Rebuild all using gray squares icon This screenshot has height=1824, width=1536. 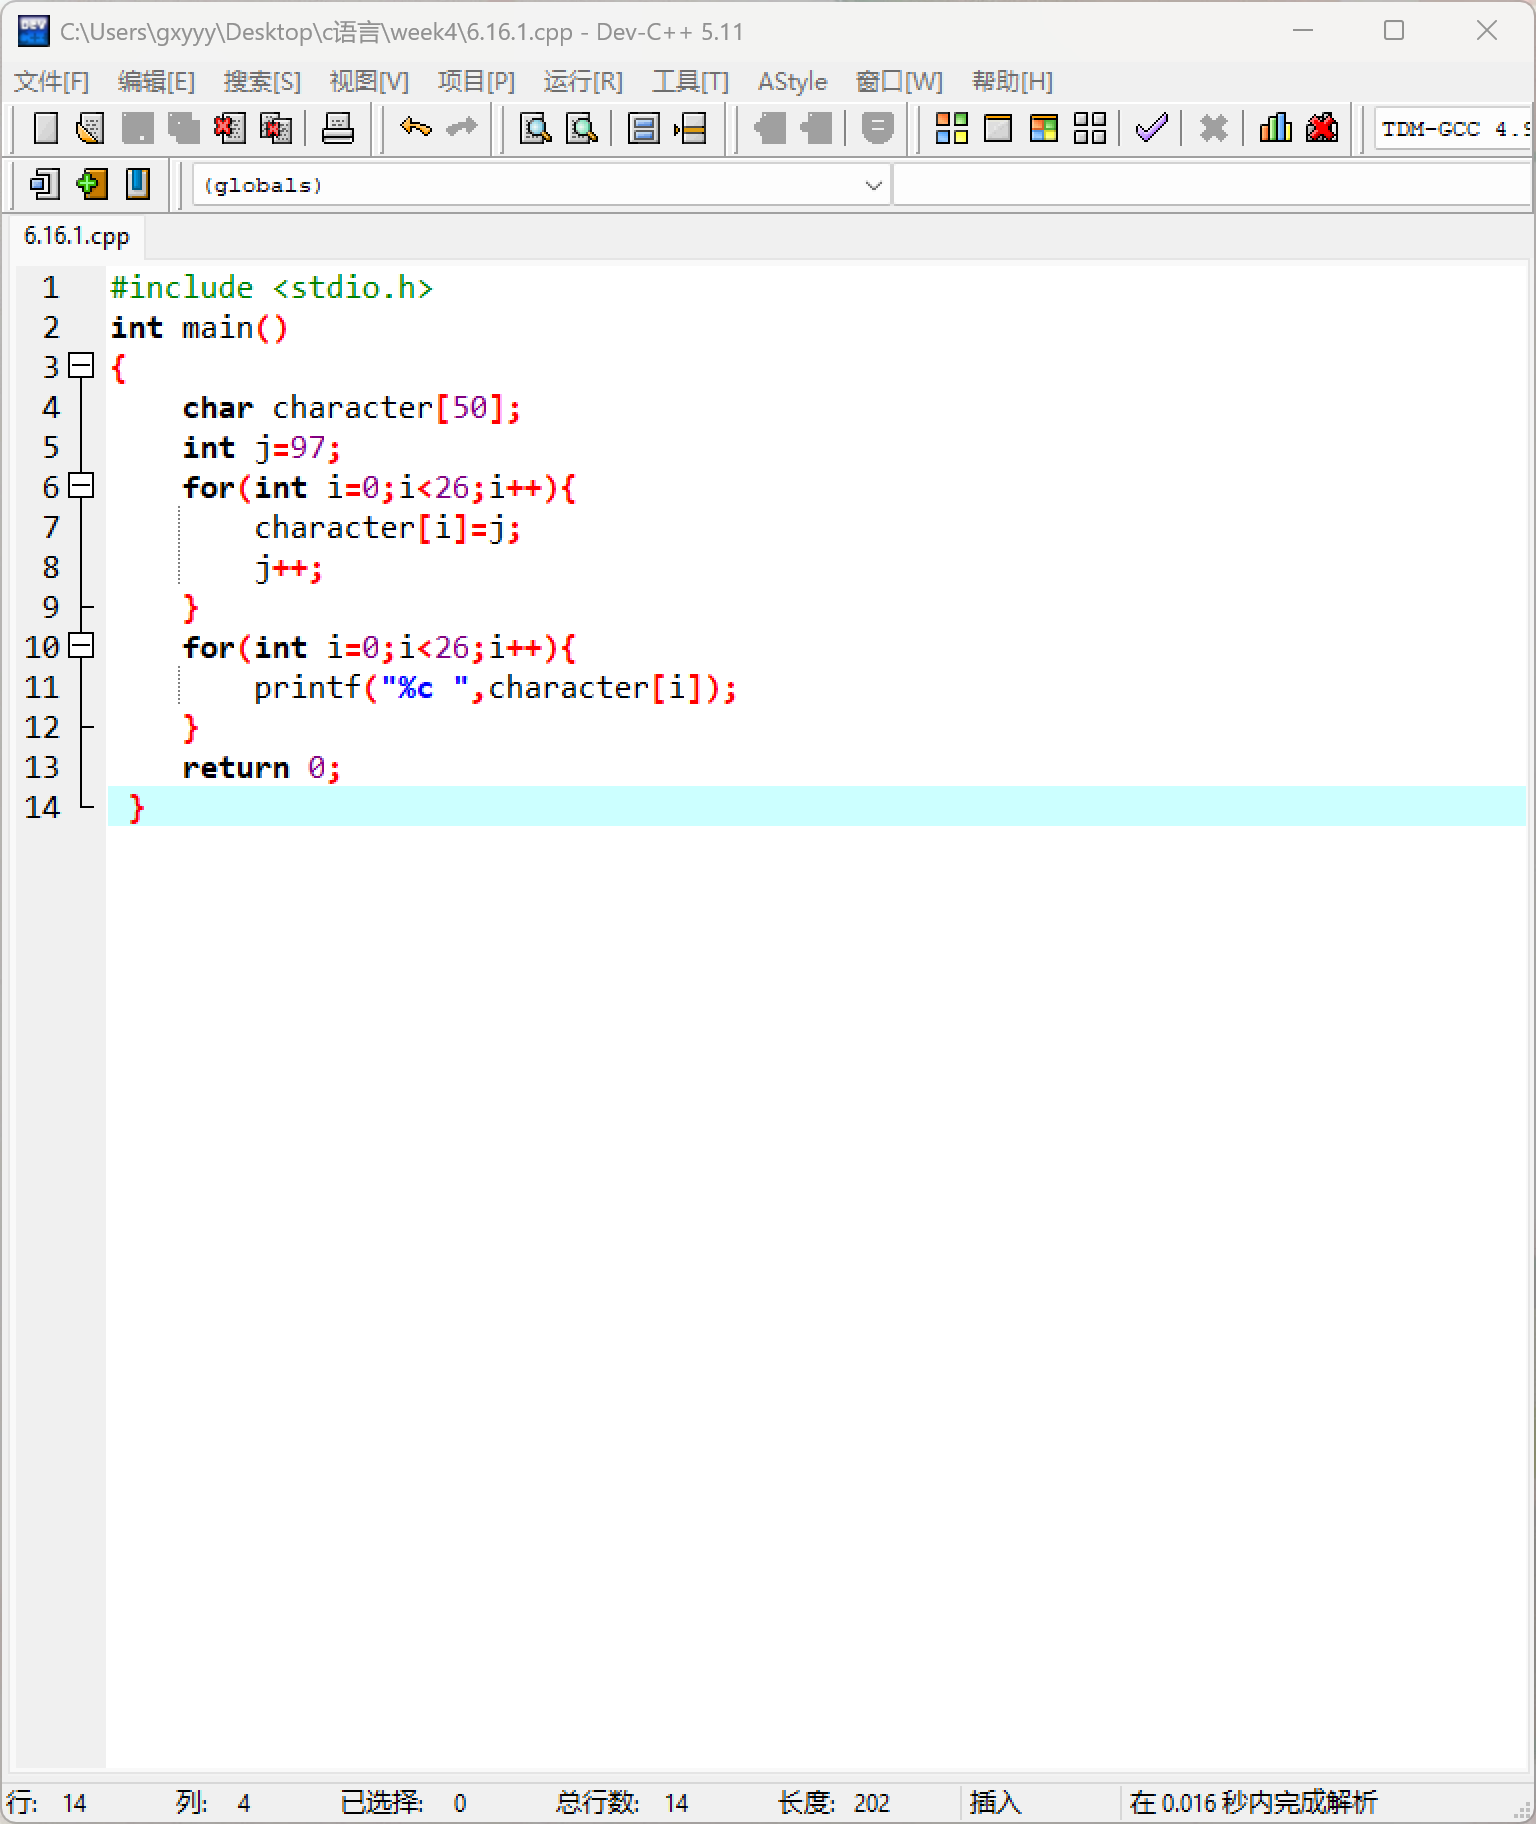click(x=1090, y=128)
